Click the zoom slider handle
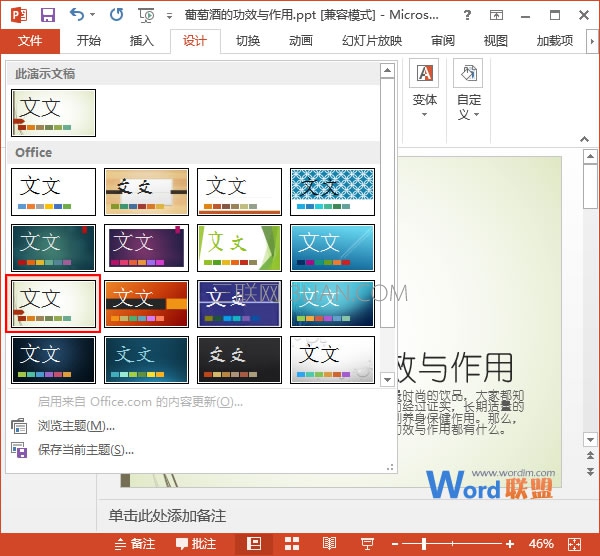The image size is (600, 556). (424, 544)
